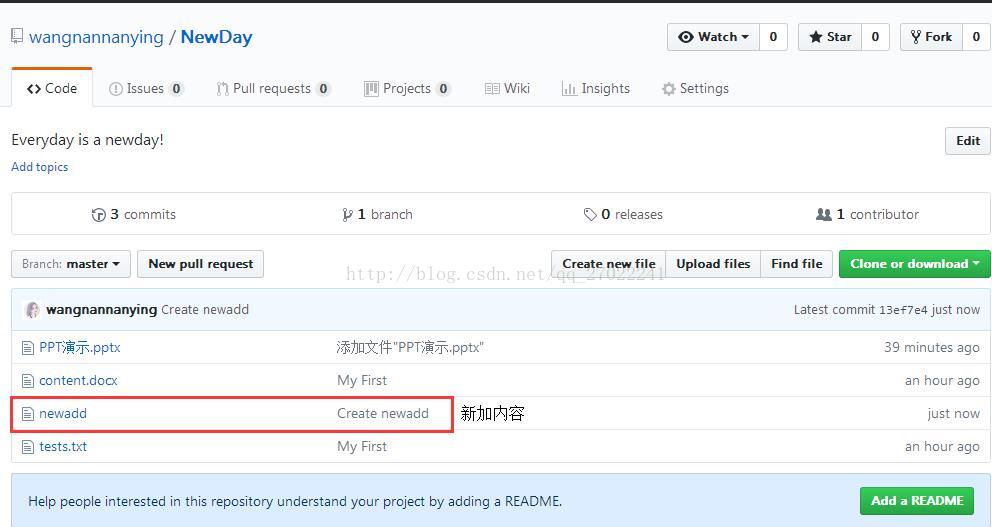Click the Add a README button
The width and height of the screenshot is (992, 527).
point(917,501)
